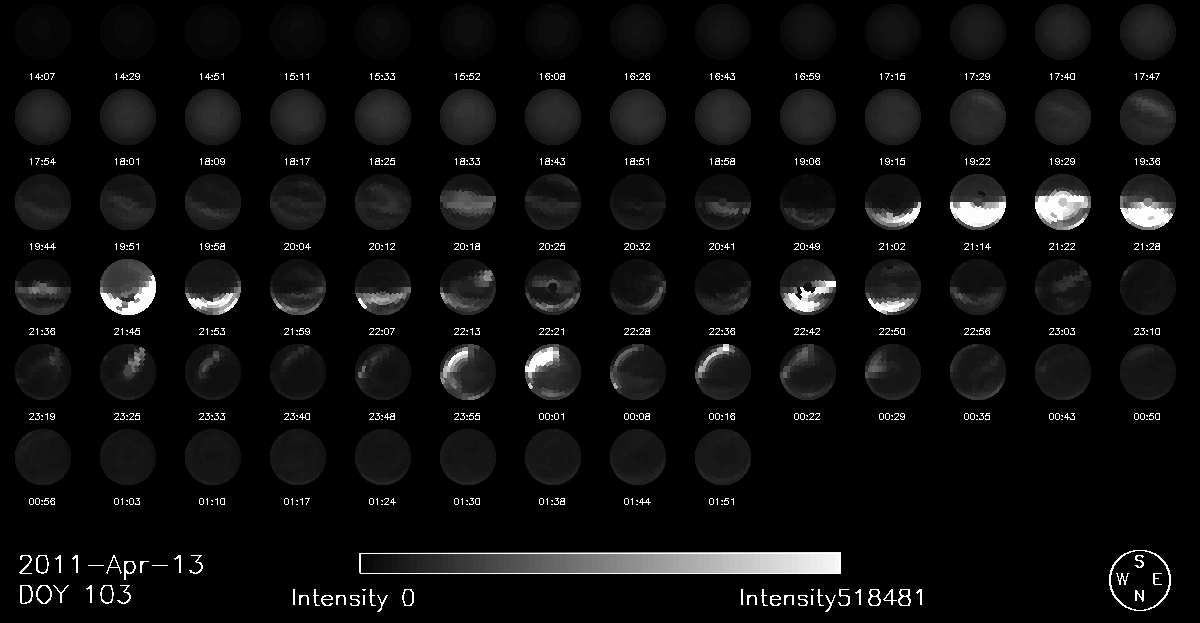This screenshot has height=623, width=1200.
Task: Select the disk image labeled 22:50
Action: point(893,287)
